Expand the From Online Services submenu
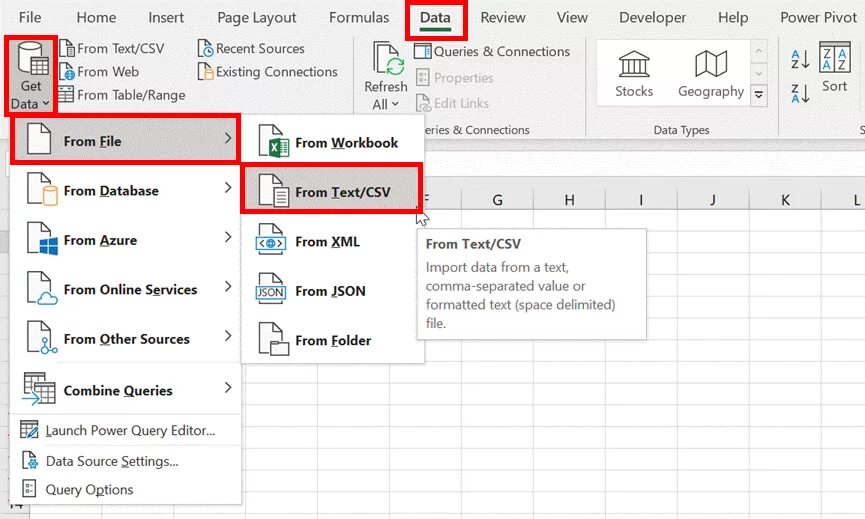The image size is (865, 519). coord(125,289)
